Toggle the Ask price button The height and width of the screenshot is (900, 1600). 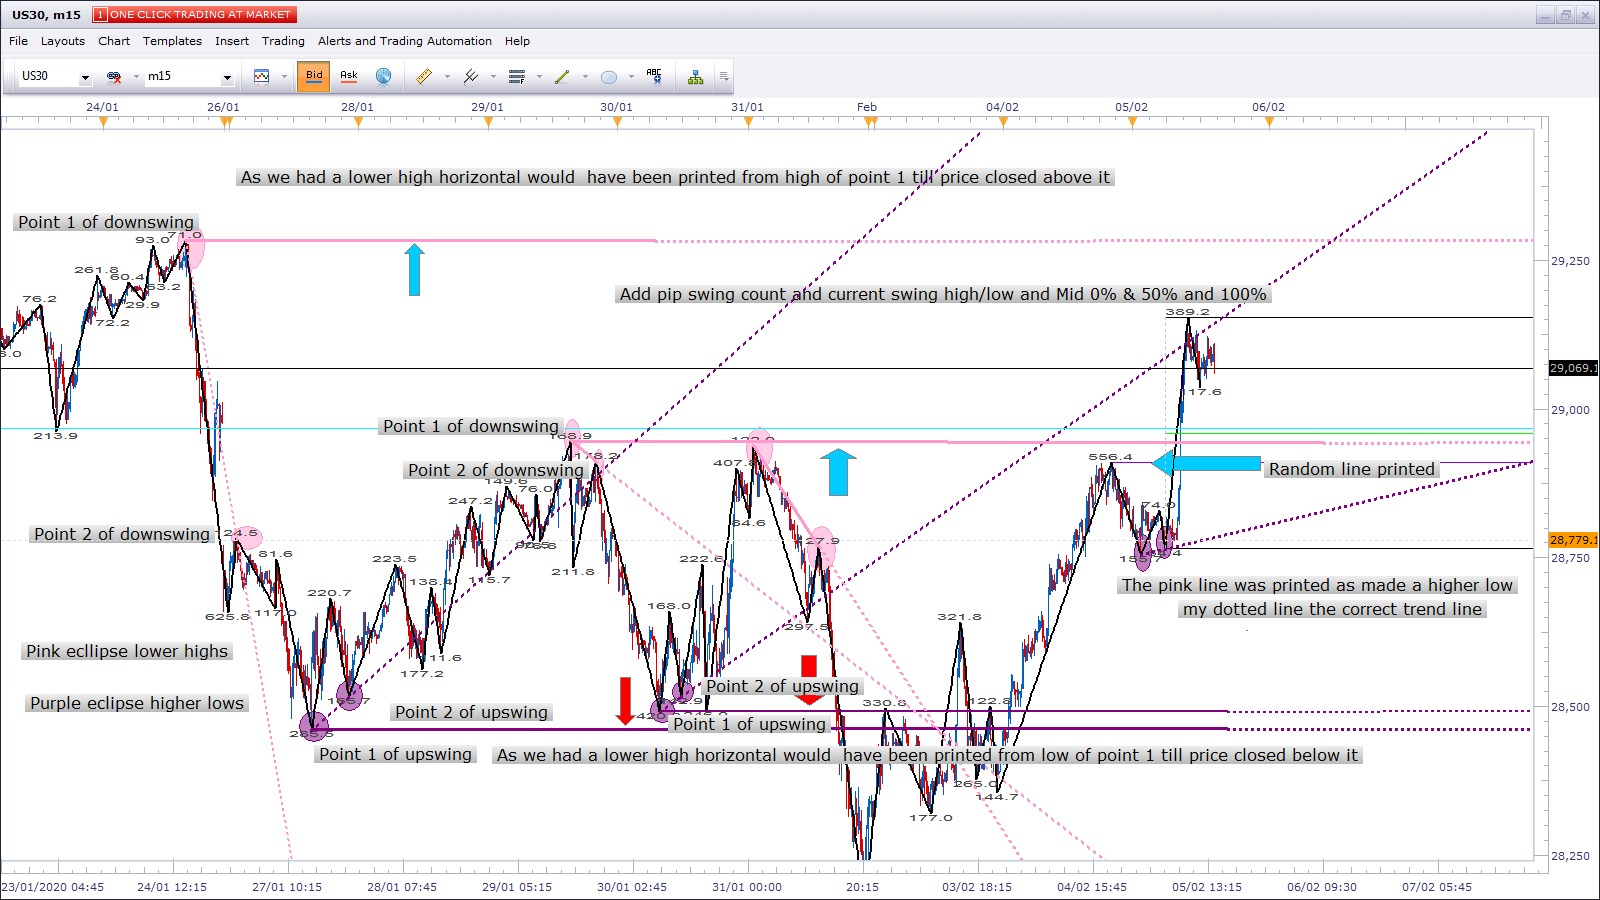[349, 76]
